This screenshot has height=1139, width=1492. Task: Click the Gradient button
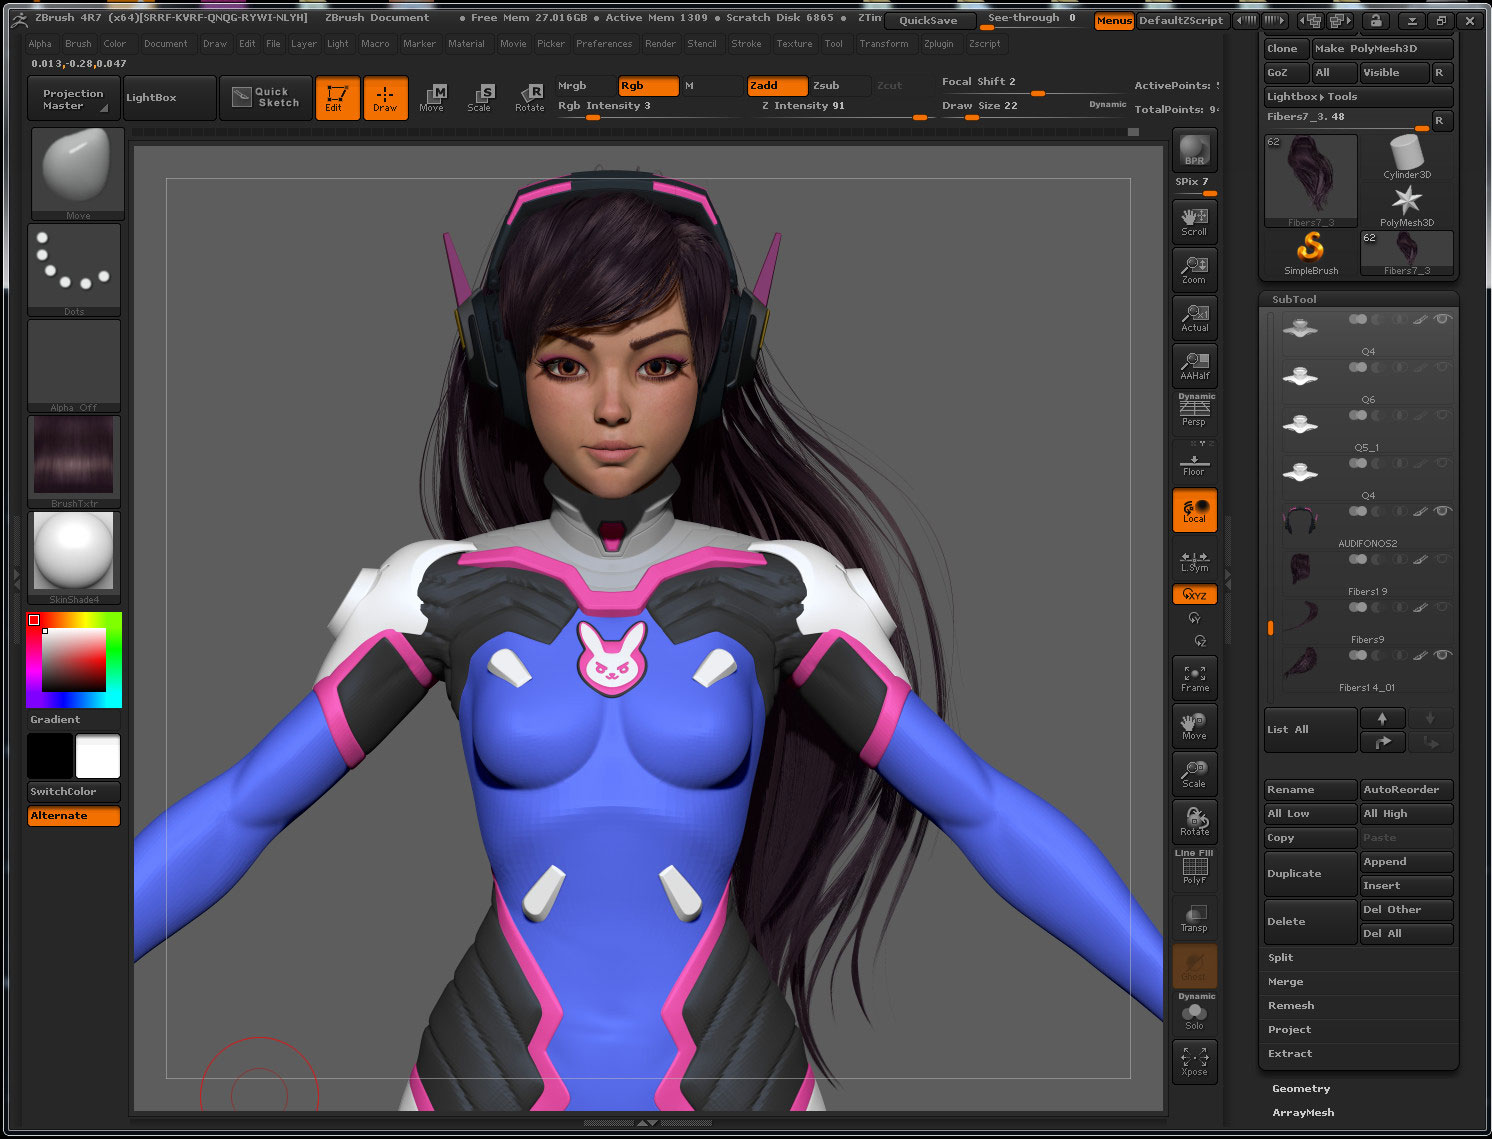74,719
